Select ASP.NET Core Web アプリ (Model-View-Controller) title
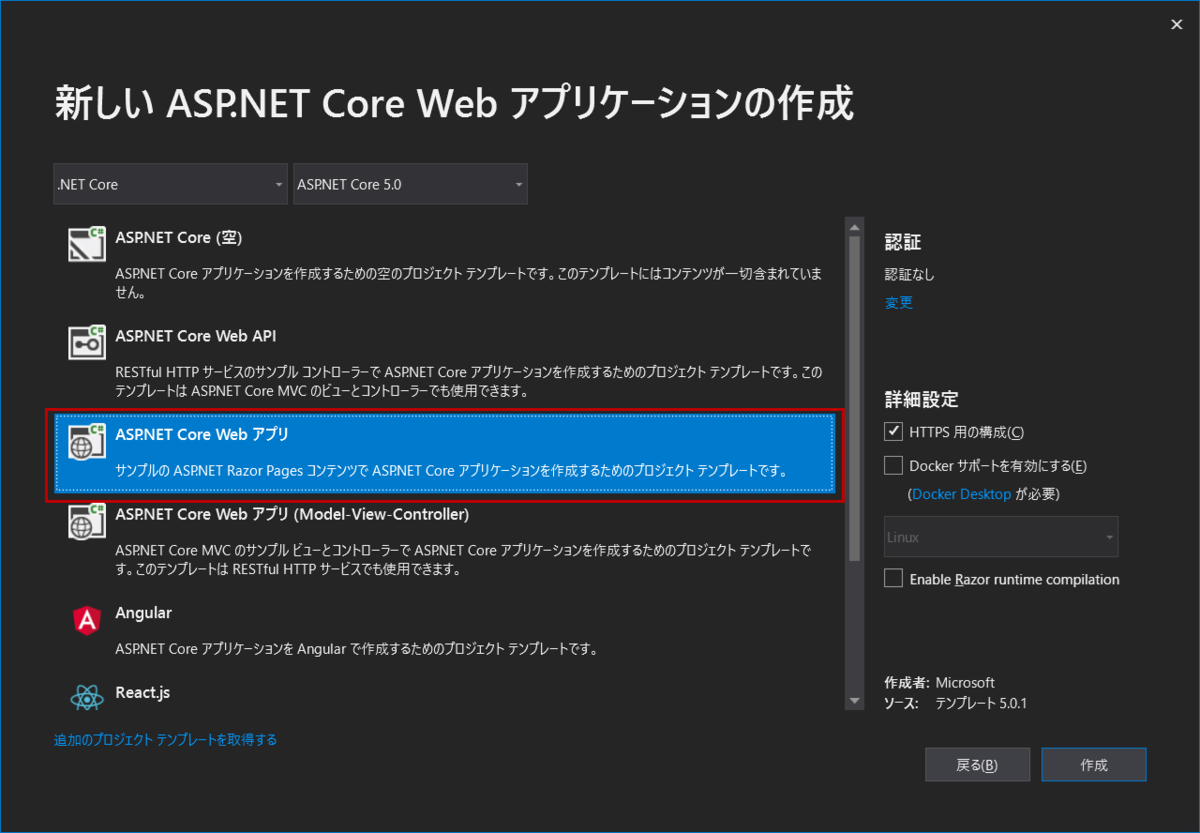Viewport: 1200px width, 833px height. click(292, 515)
